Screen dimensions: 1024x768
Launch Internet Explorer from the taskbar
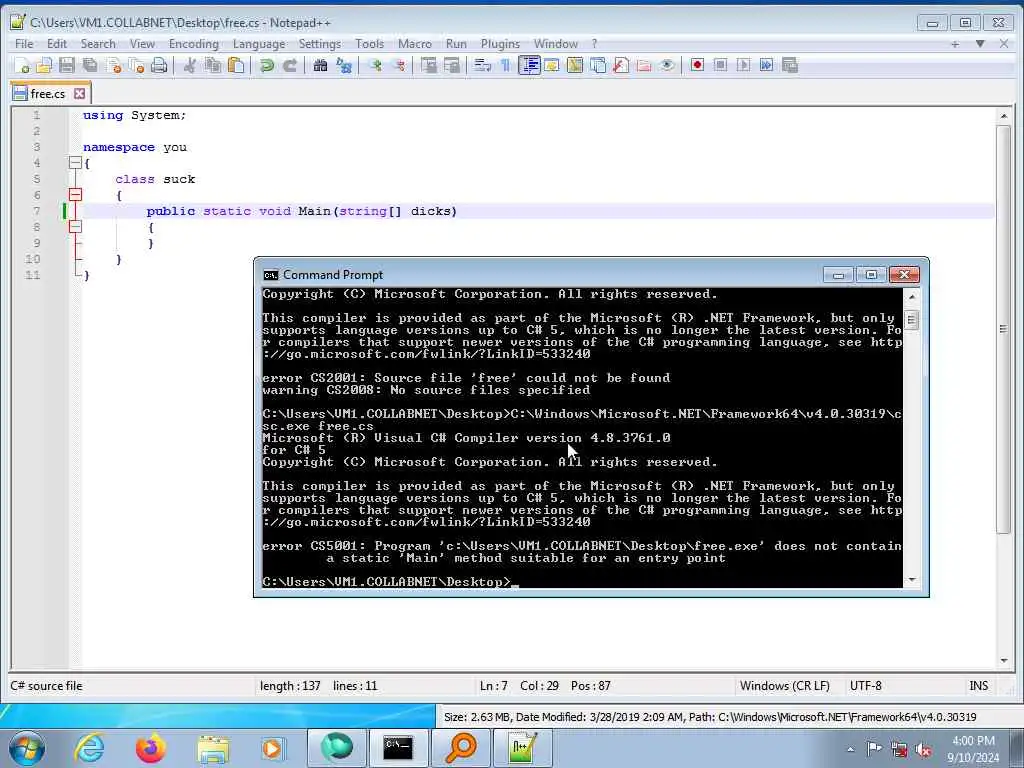pos(89,748)
